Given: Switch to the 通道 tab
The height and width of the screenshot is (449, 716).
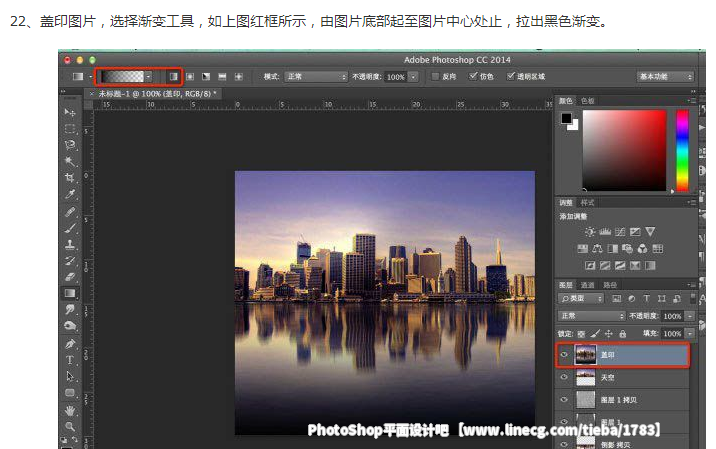Looking at the screenshot, I should tap(587, 285).
